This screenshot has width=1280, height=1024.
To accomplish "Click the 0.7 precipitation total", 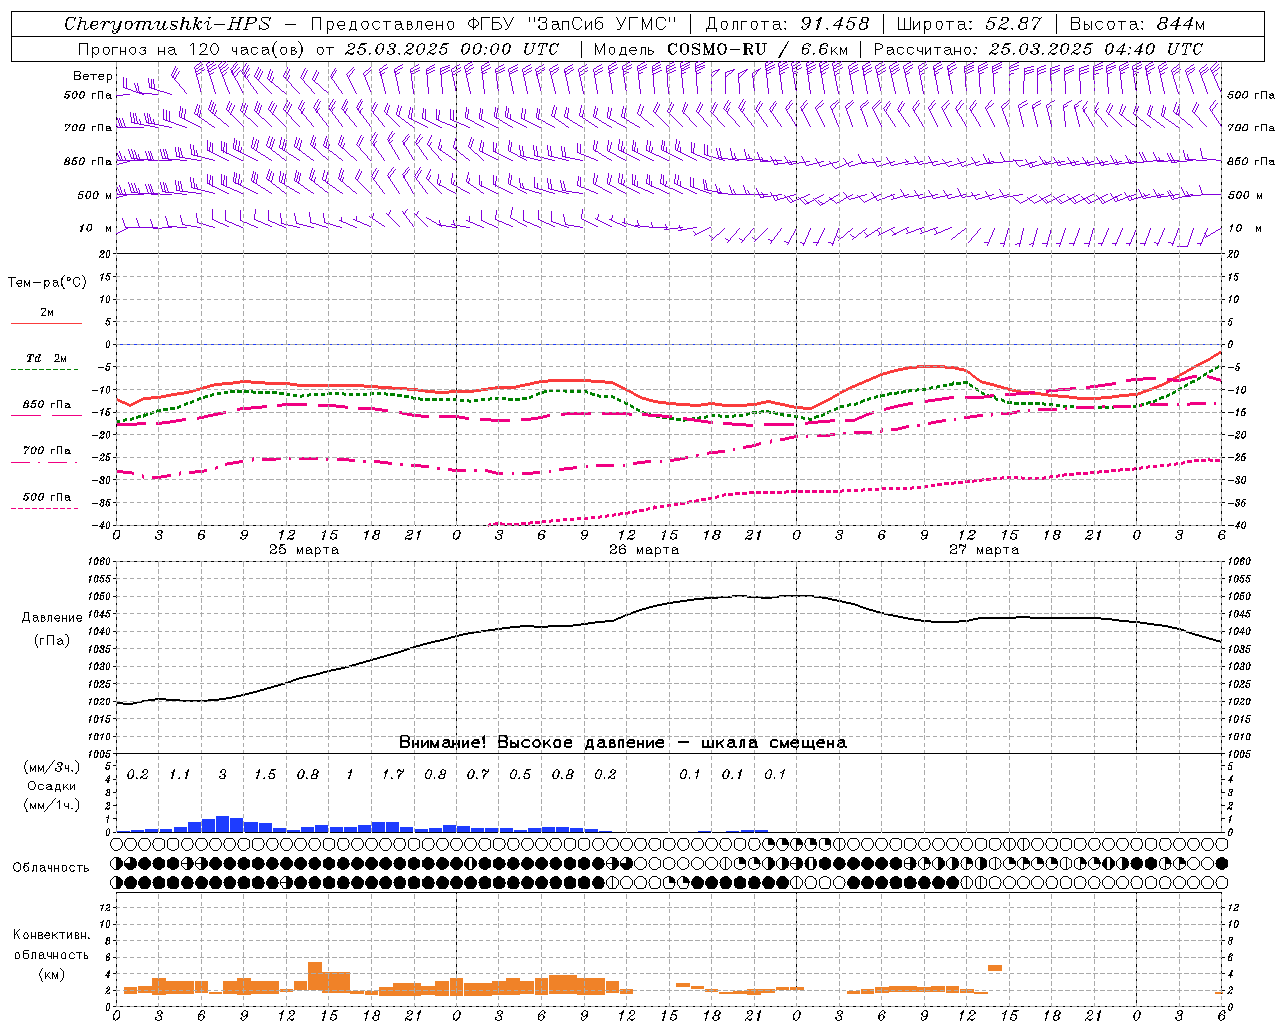I will 478,775.
